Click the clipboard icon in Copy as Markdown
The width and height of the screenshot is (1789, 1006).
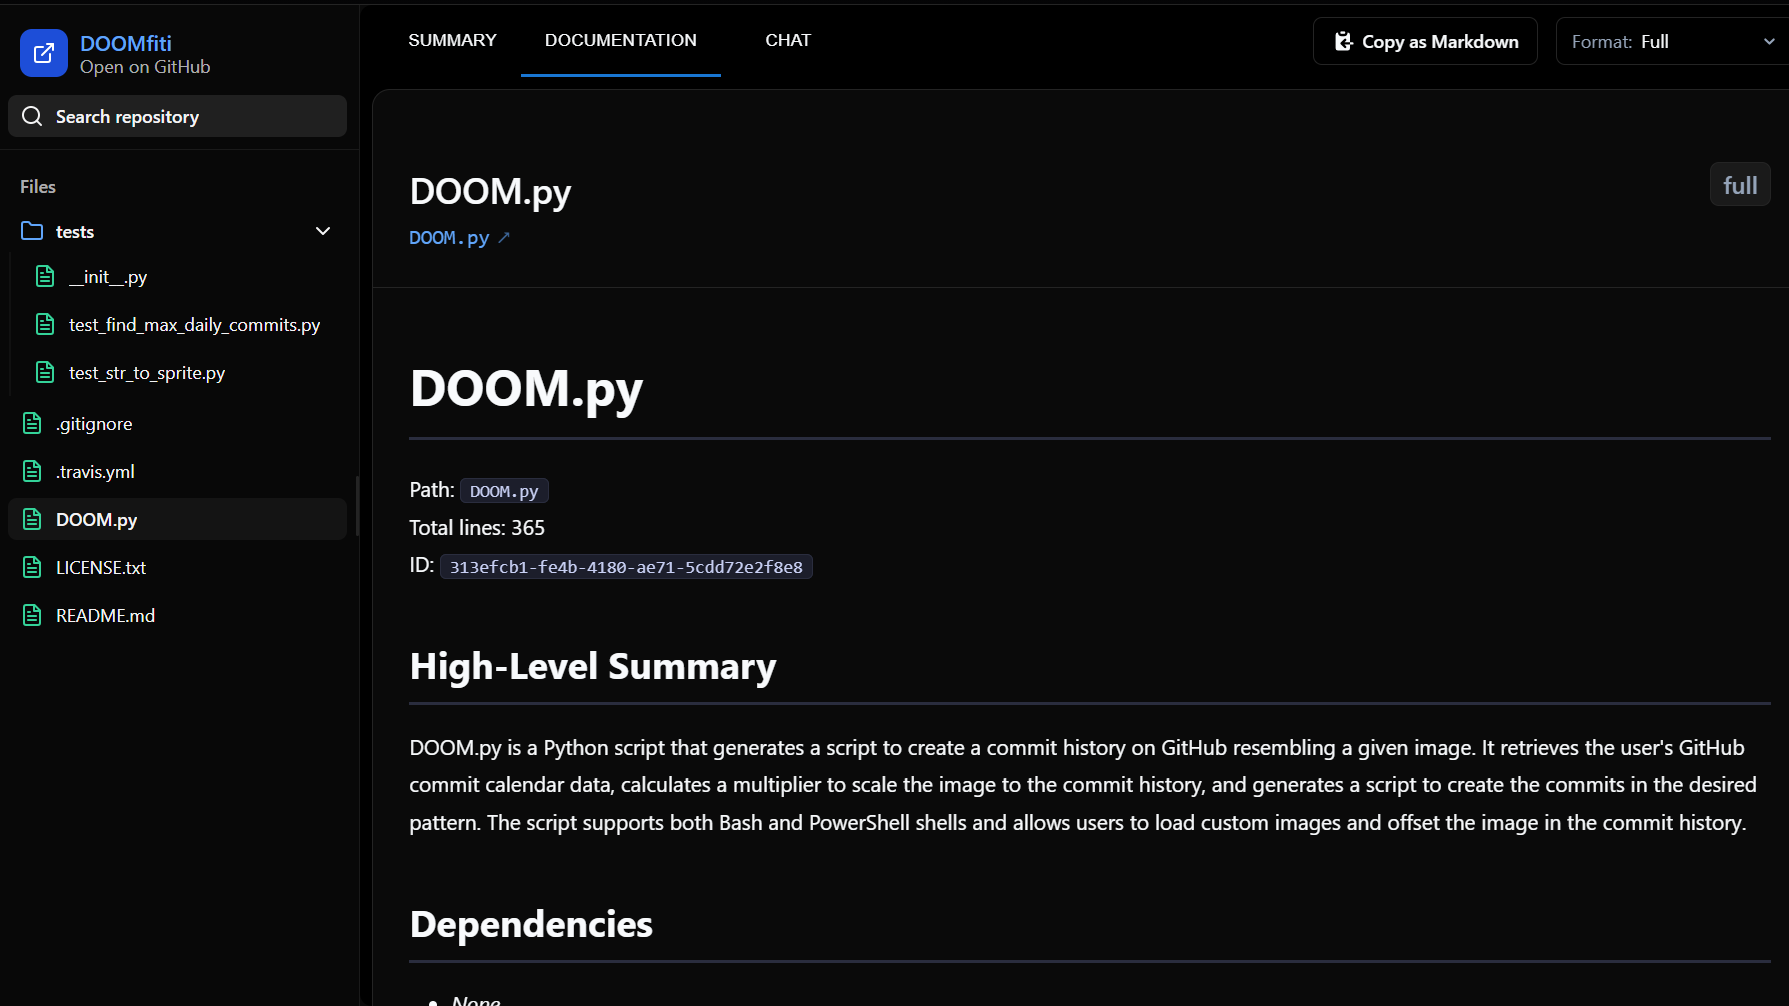coord(1344,41)
